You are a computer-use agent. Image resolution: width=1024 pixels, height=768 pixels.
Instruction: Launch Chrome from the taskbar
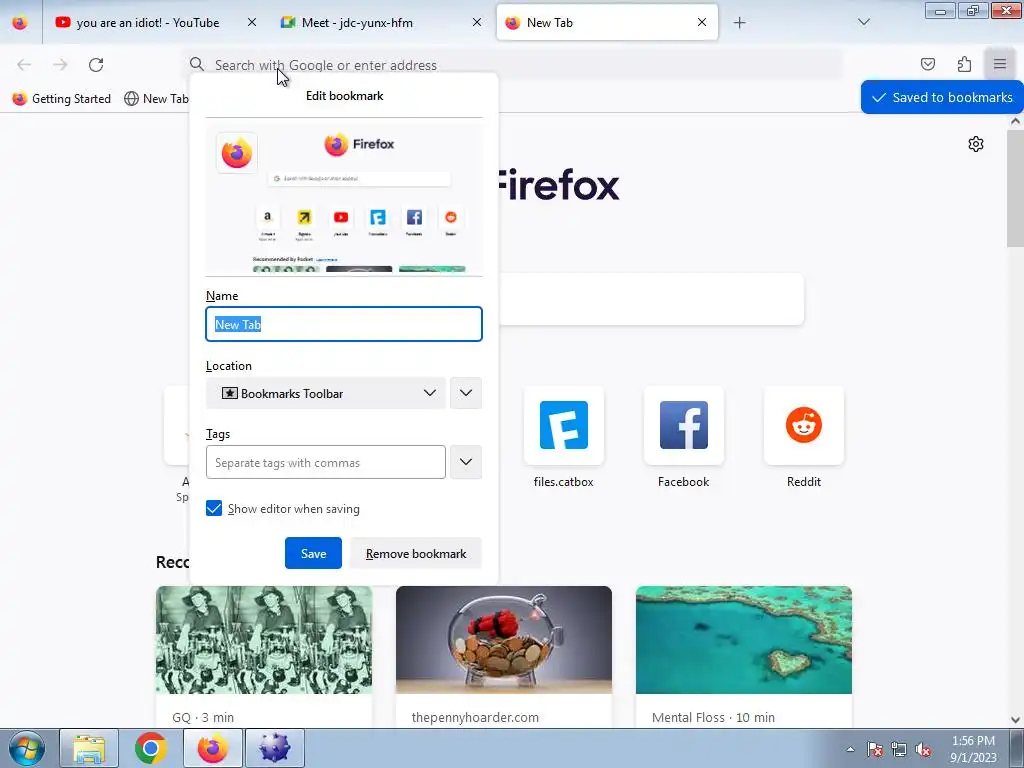151,748
